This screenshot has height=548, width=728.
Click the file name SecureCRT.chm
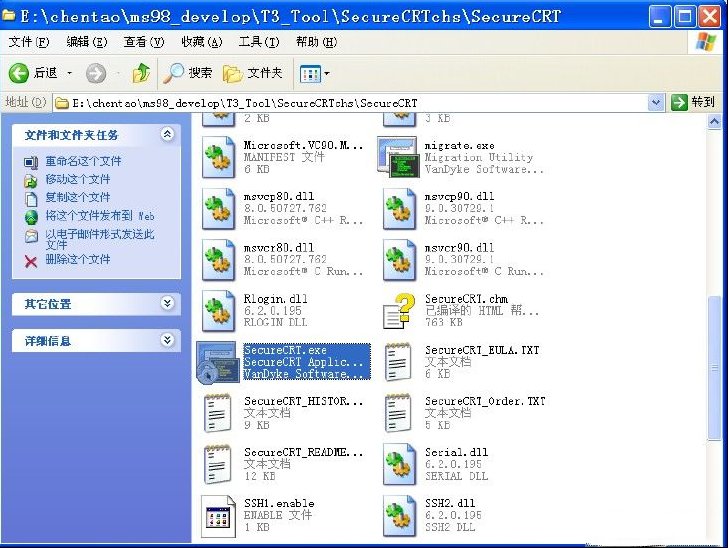click(466, 299)
